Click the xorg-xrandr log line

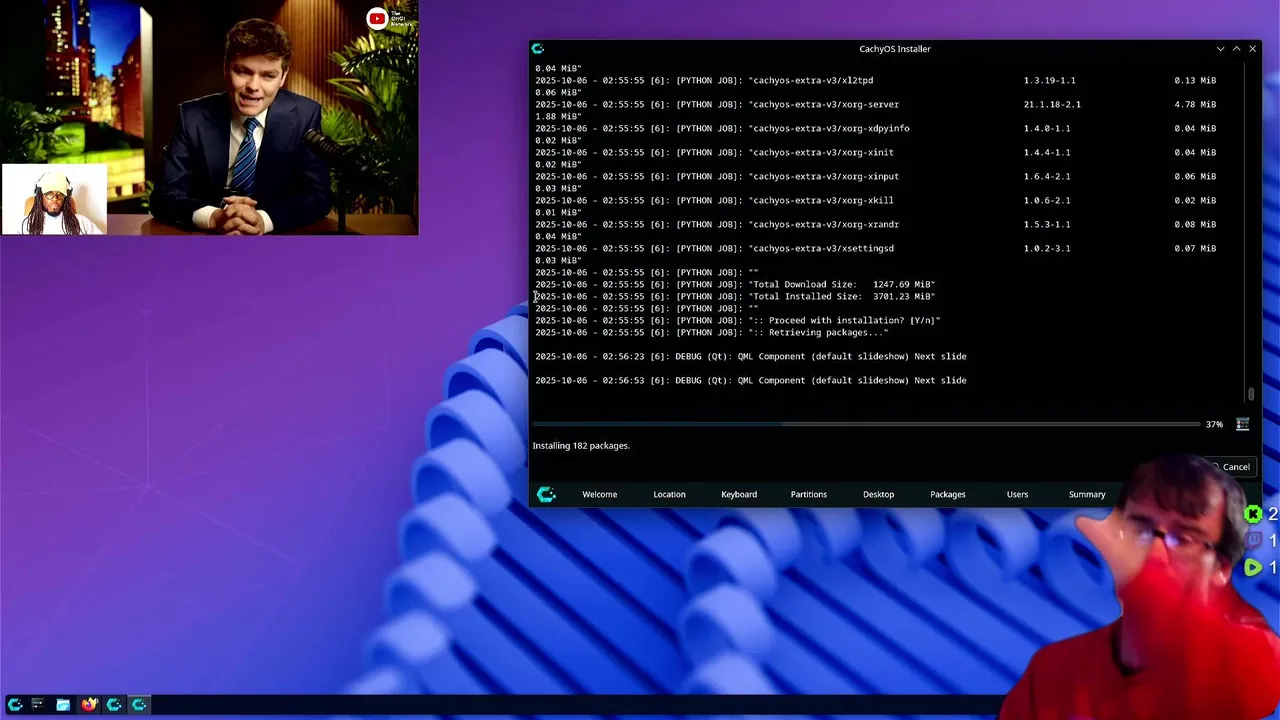(875, 224)
